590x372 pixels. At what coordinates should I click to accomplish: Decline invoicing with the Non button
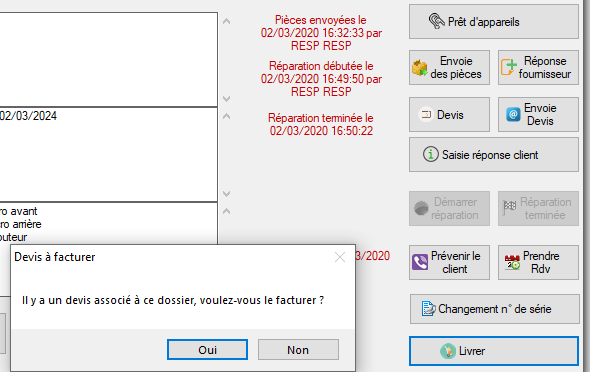click(x=298, y=350)
